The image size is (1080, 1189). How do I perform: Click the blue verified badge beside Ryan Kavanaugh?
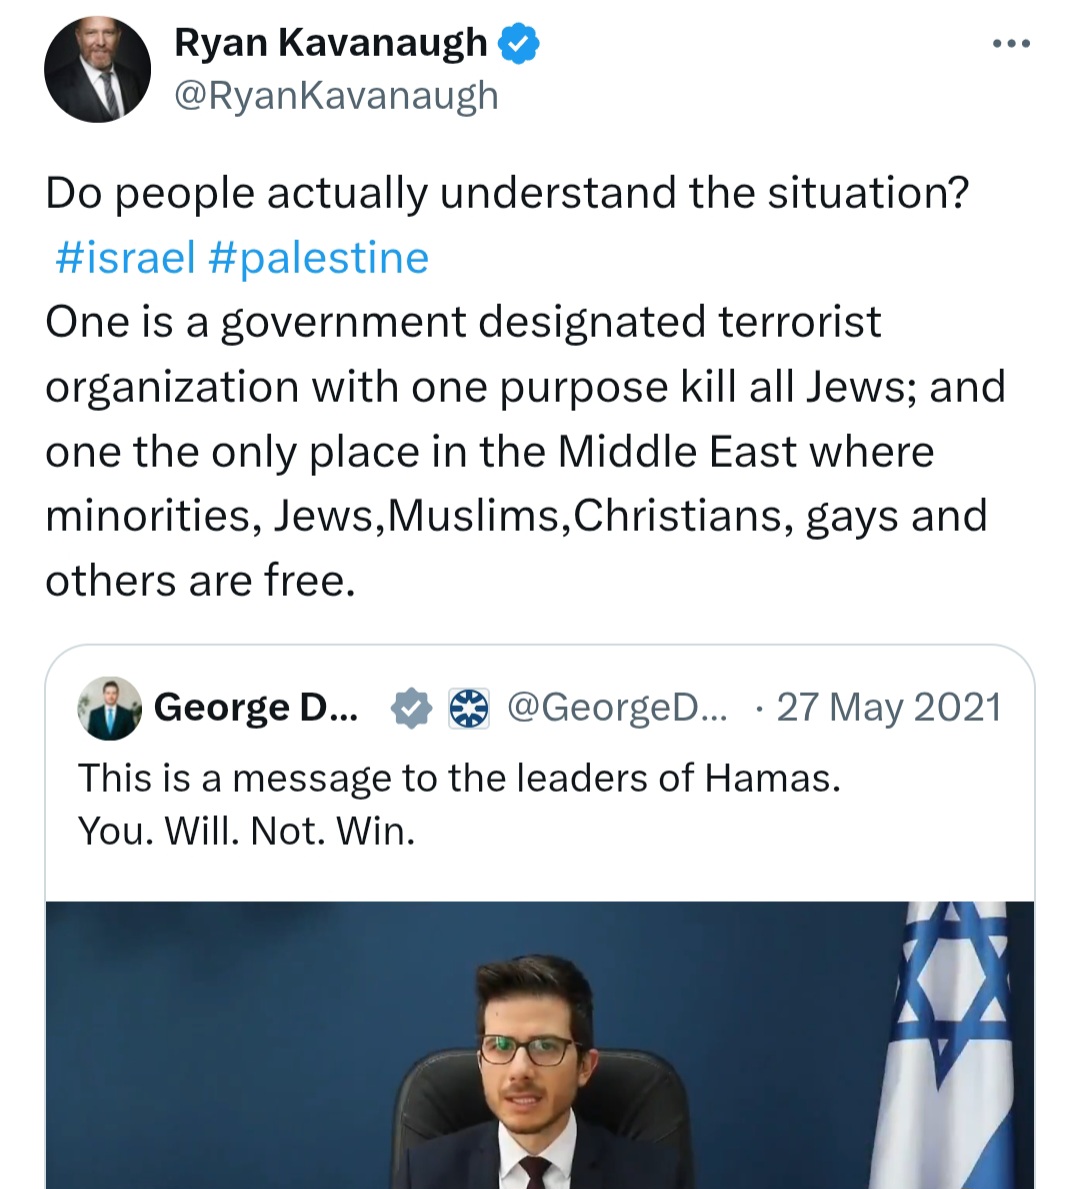[518, 43]
